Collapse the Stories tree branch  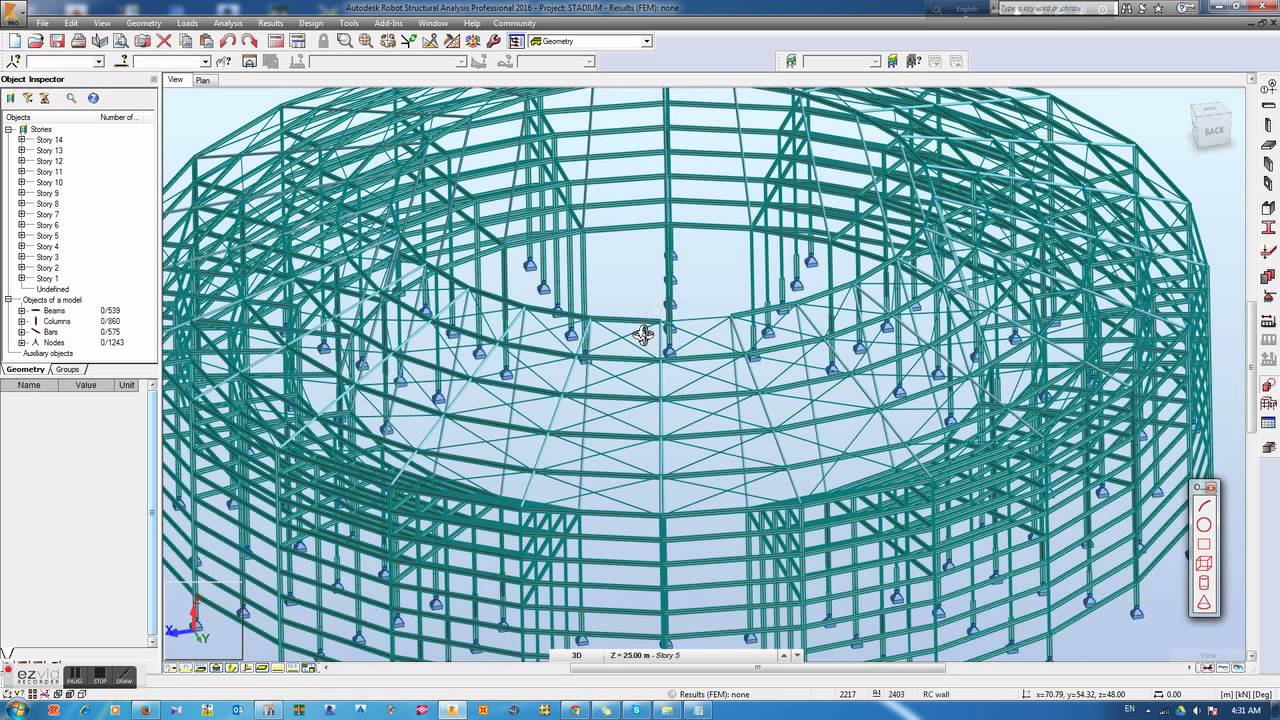(x=8, y=129)
